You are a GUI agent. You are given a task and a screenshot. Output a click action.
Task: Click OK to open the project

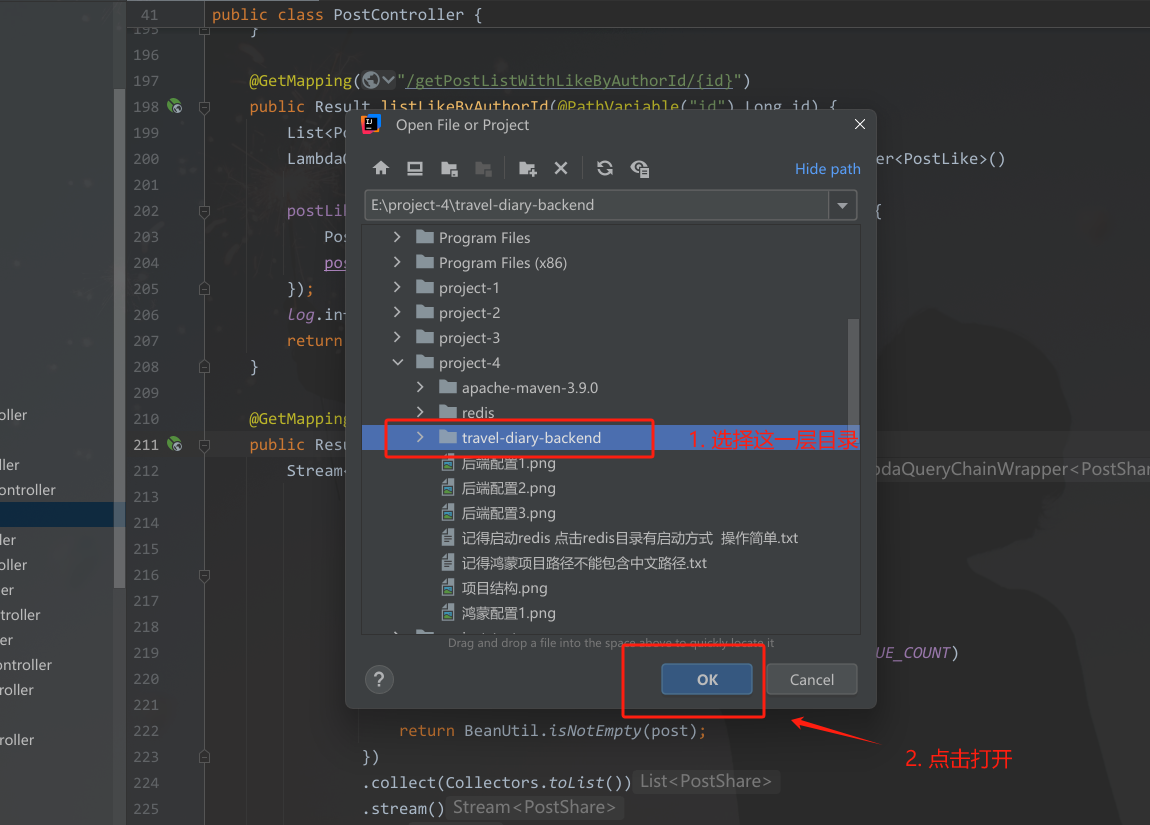(707, 680)
